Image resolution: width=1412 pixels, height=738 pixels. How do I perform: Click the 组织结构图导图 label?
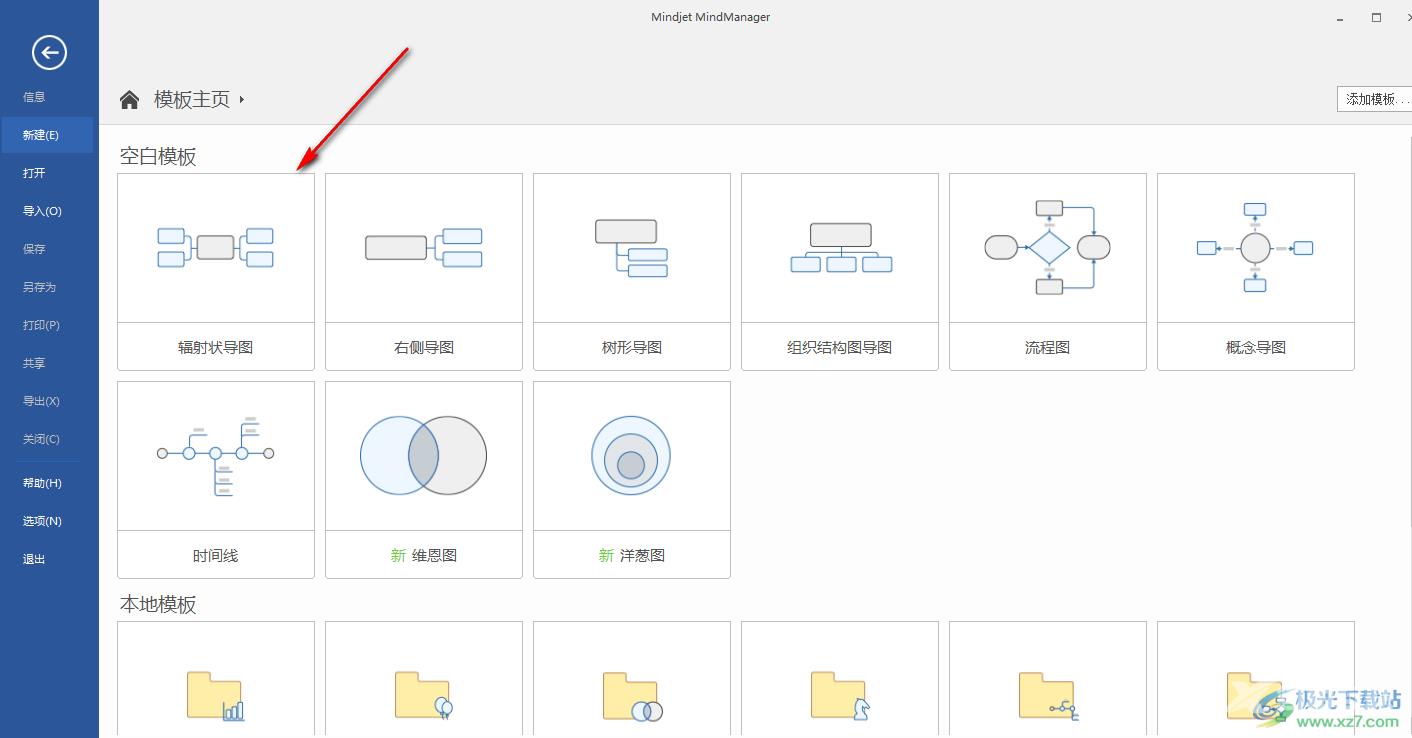tap(840, 347)
